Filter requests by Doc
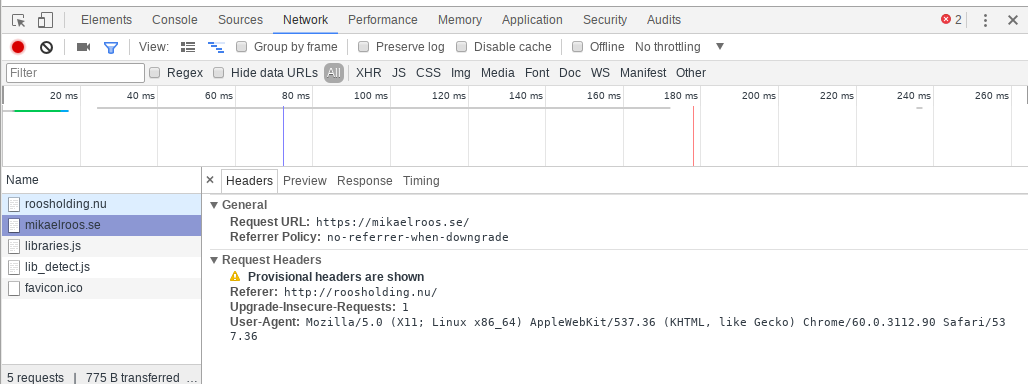 [x=570, y=73]
